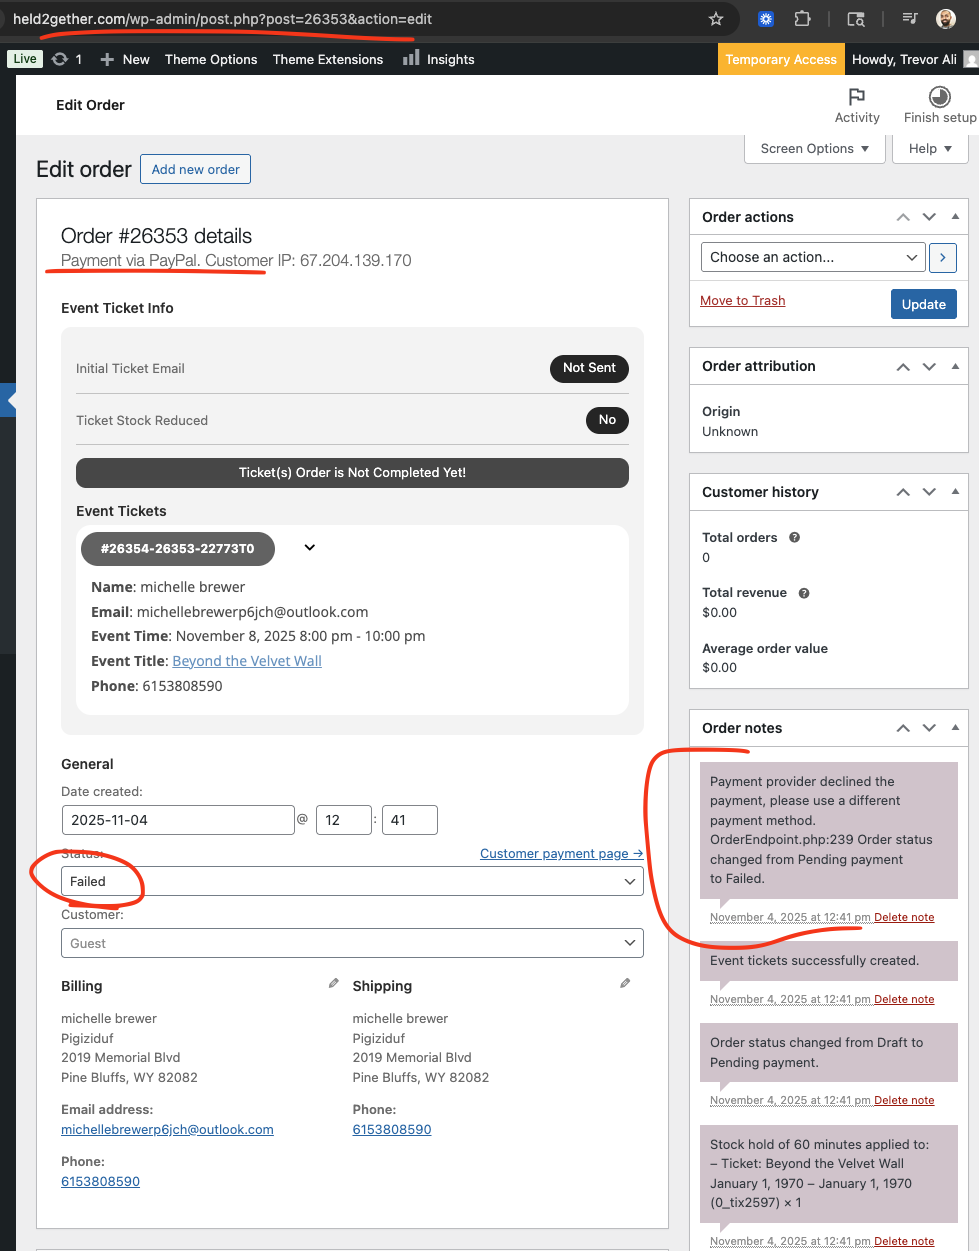Click the date created input field
Viewport: 979px width, 1251px height.
[x=177, y=820]
